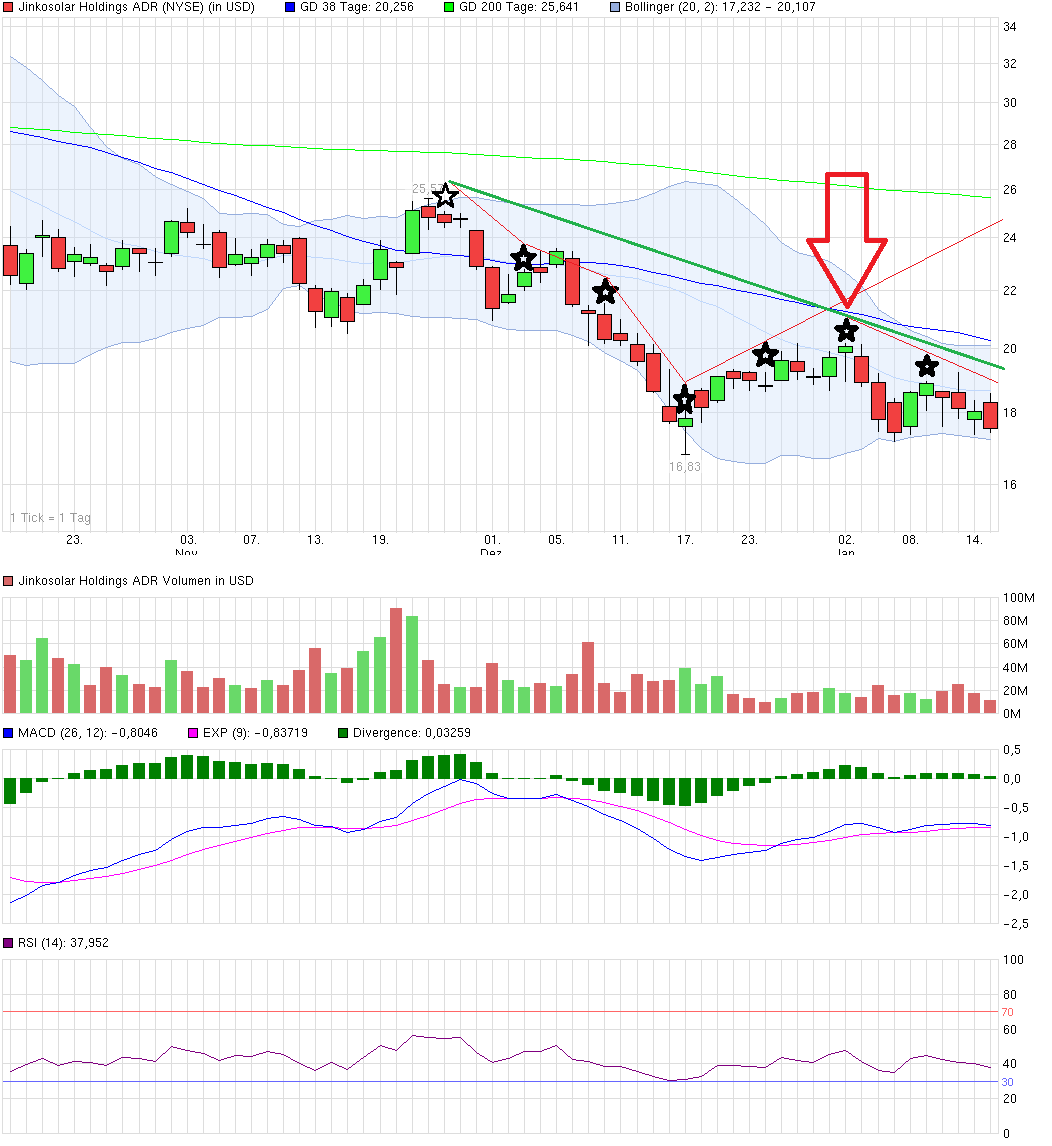
Task: Click the 60M volume axis label
Action: 1015,644
